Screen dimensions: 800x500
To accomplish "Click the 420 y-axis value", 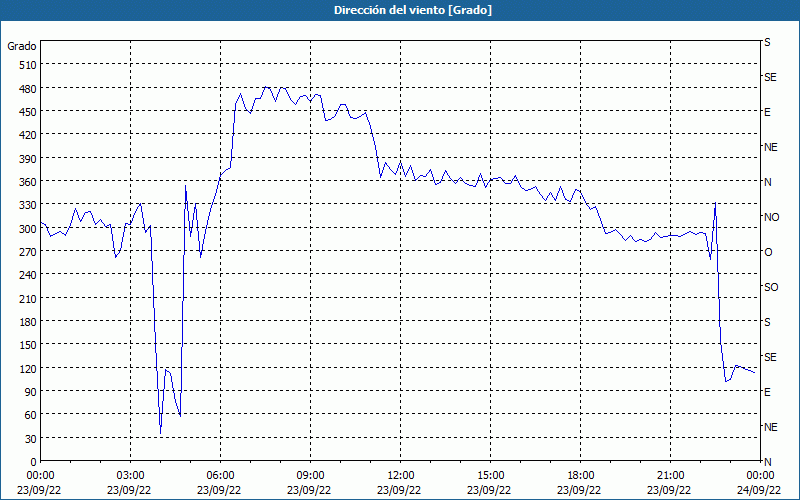I will 28,136.
